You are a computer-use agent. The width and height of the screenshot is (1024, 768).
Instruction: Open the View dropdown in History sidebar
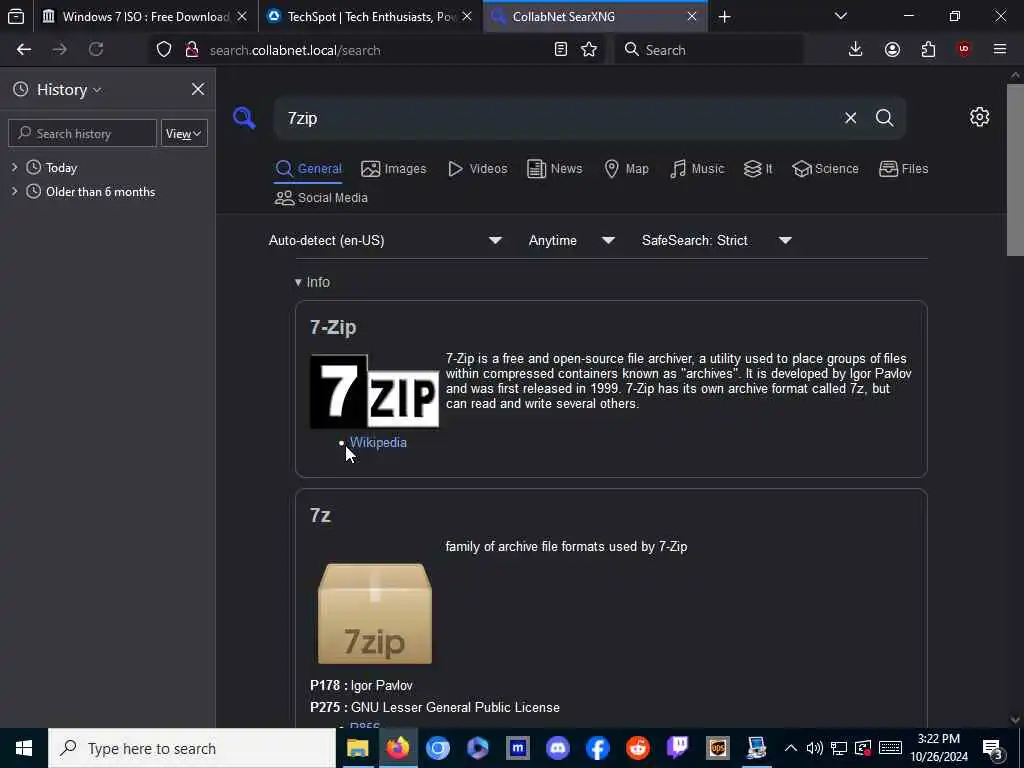click(x=184, y=133)
